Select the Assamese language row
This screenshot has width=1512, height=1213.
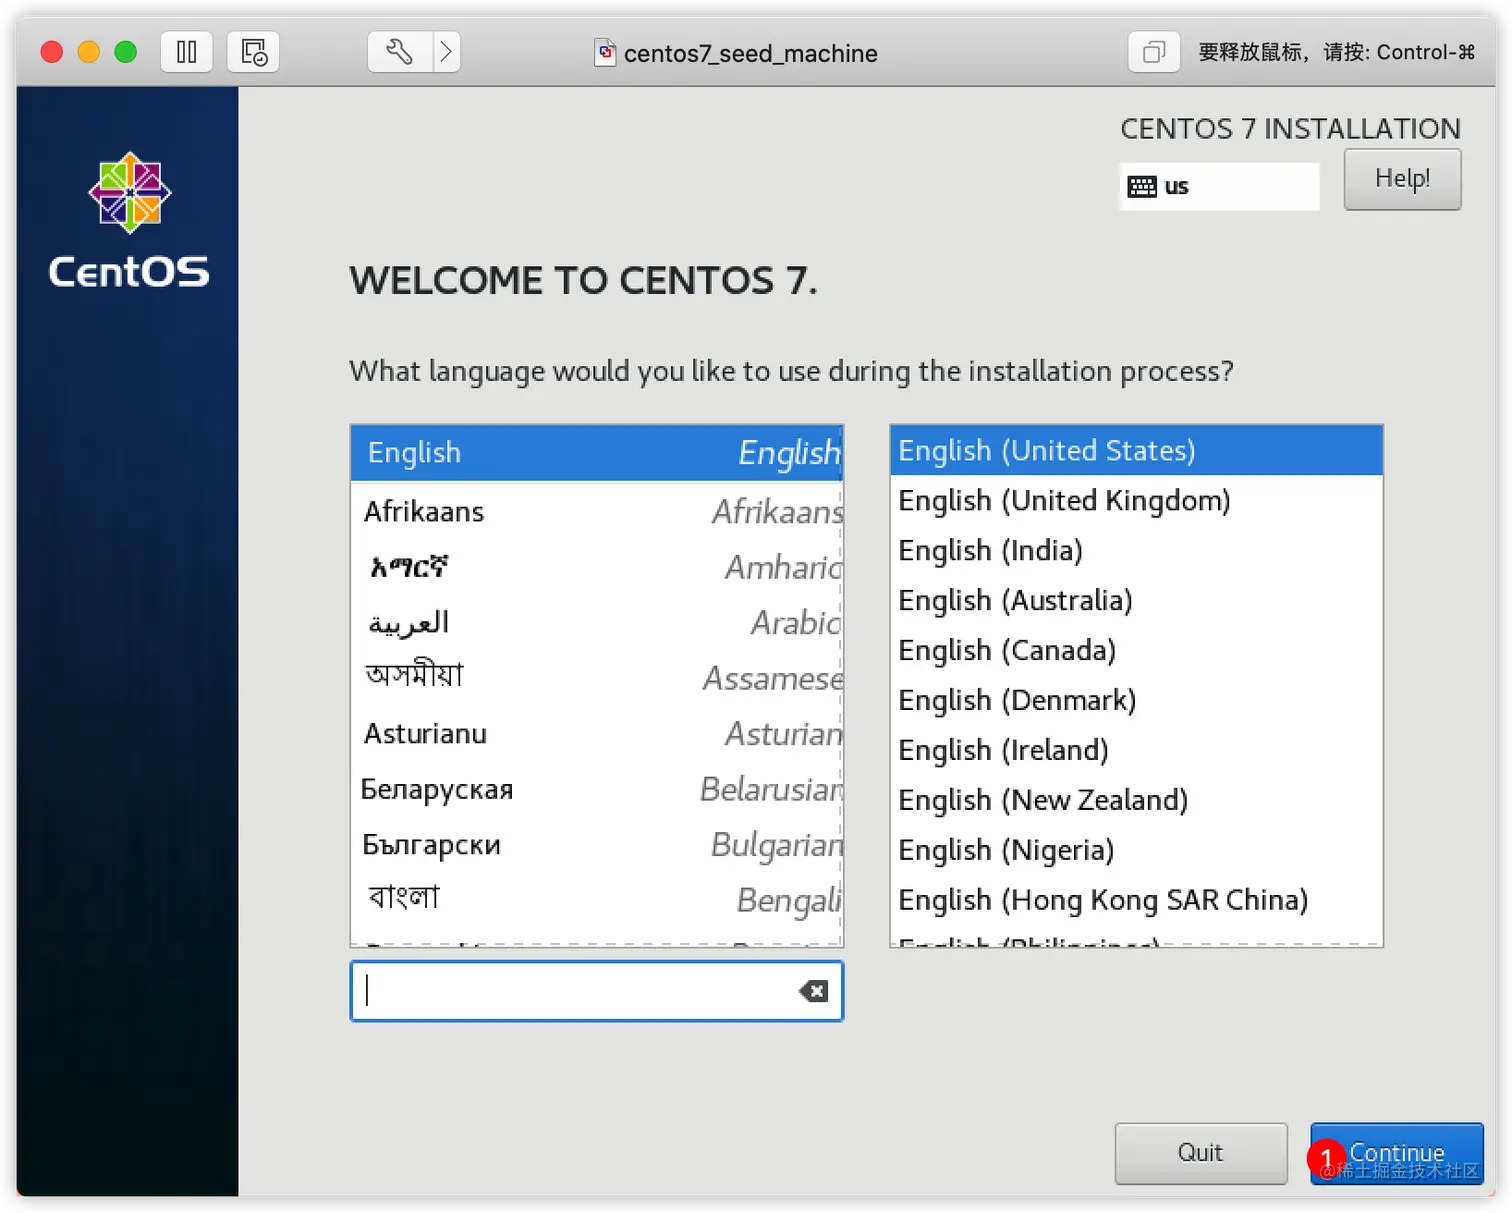tap(597, 678)
